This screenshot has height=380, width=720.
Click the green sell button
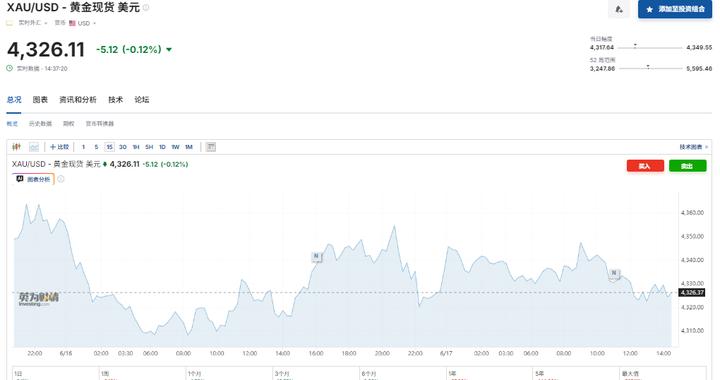point(687,166)
